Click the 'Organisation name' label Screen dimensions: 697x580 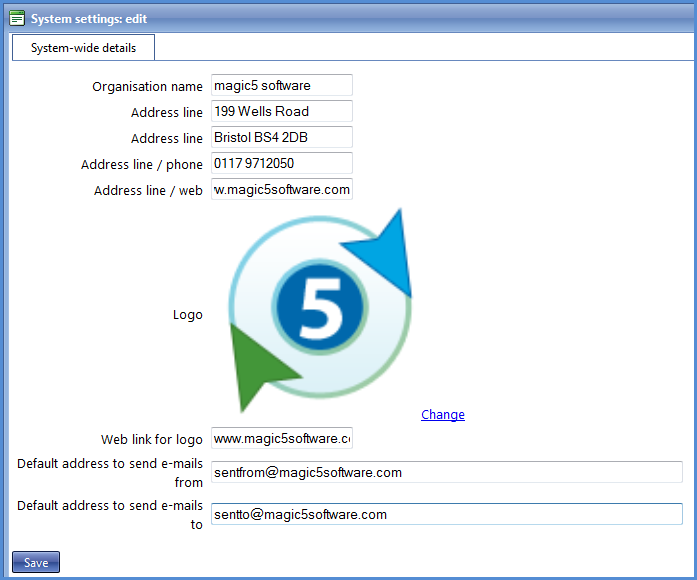[x=147, y=86]
